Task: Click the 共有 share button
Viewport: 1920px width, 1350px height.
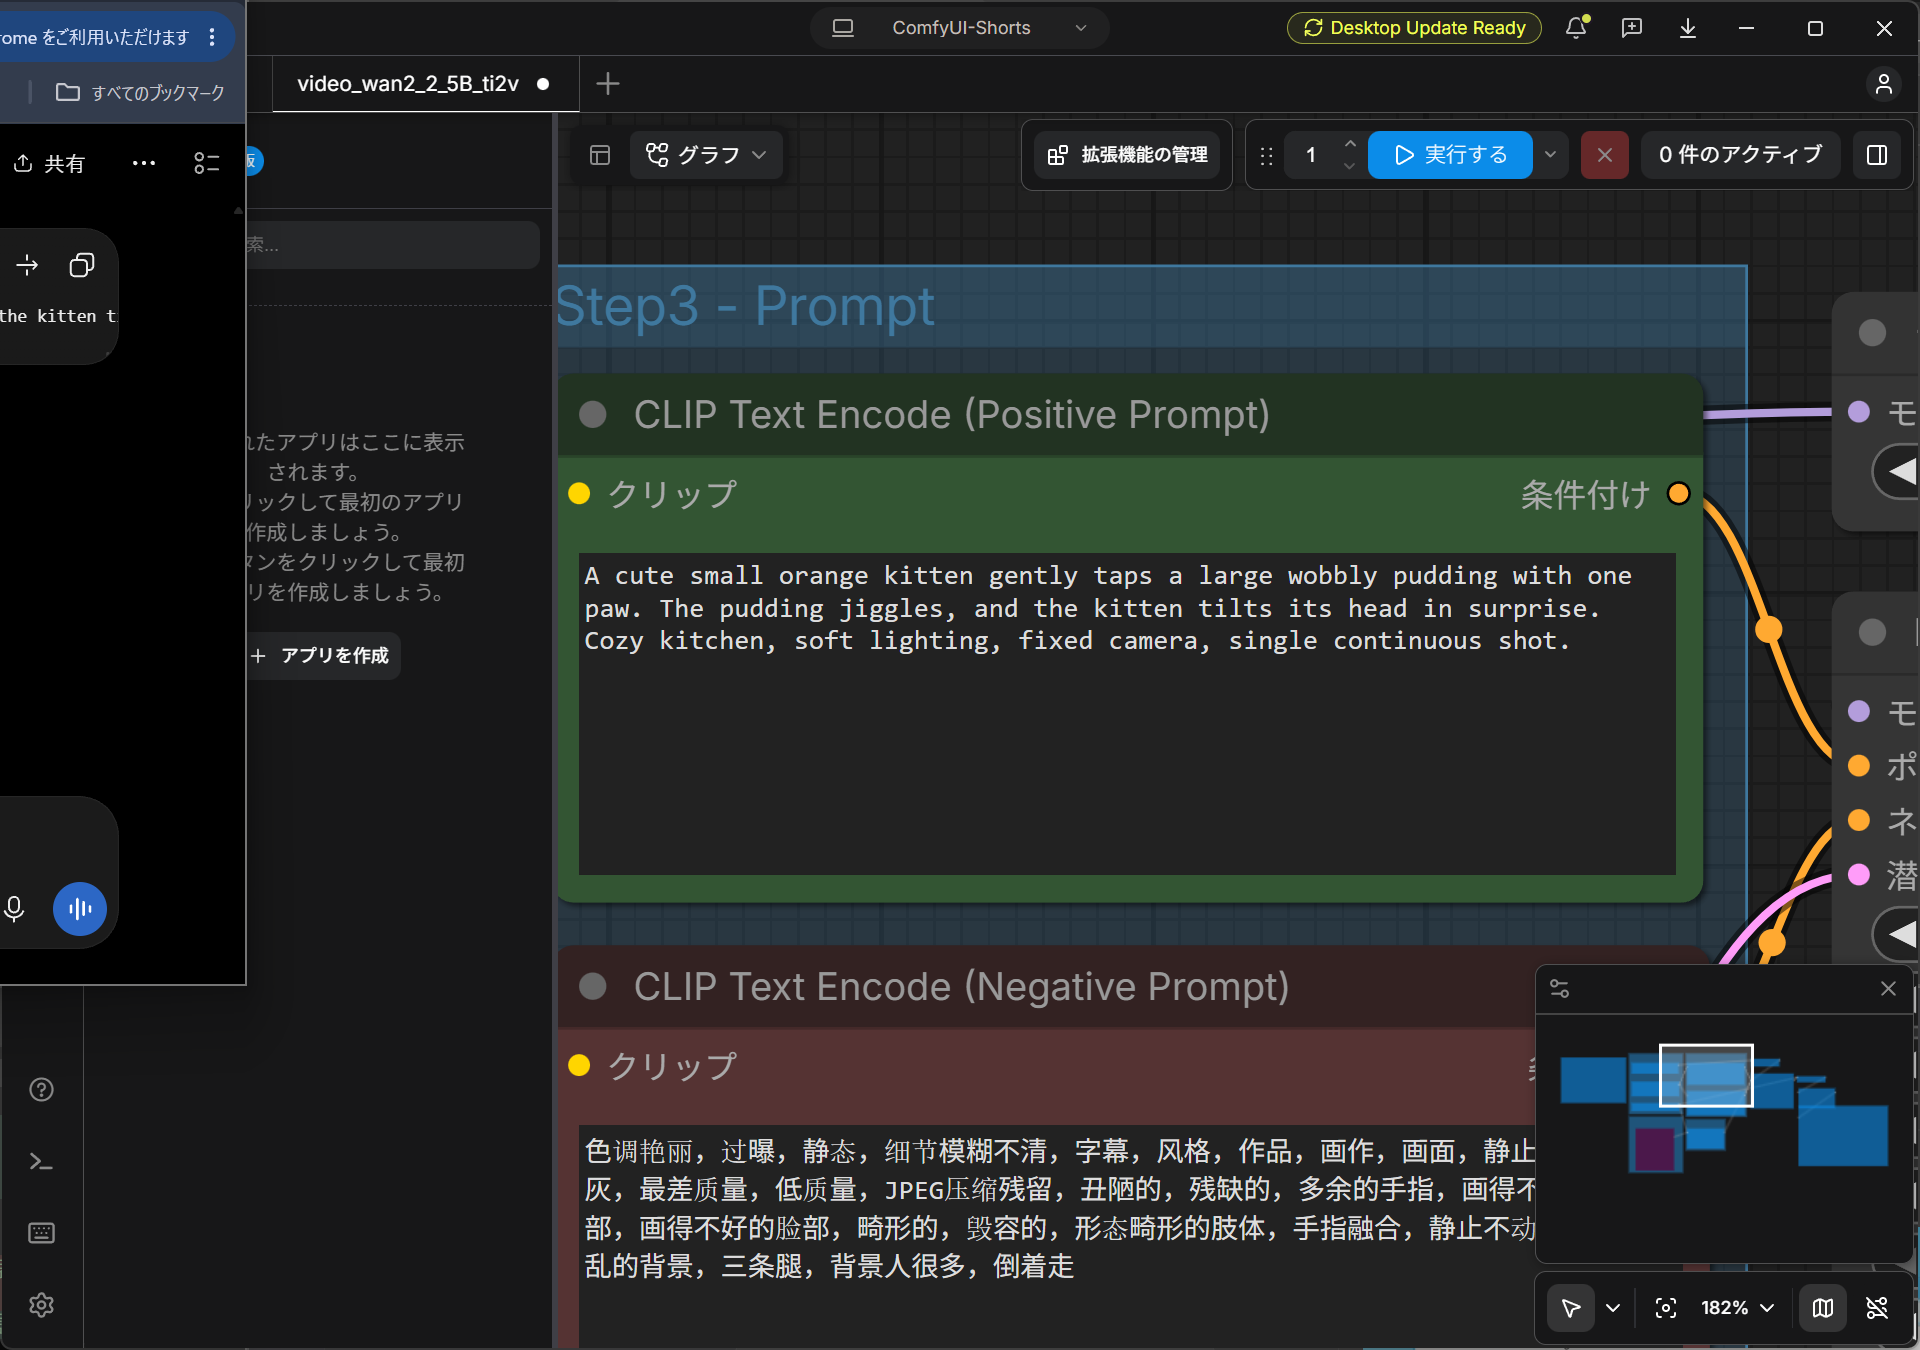Action: (x=50, y=164)
